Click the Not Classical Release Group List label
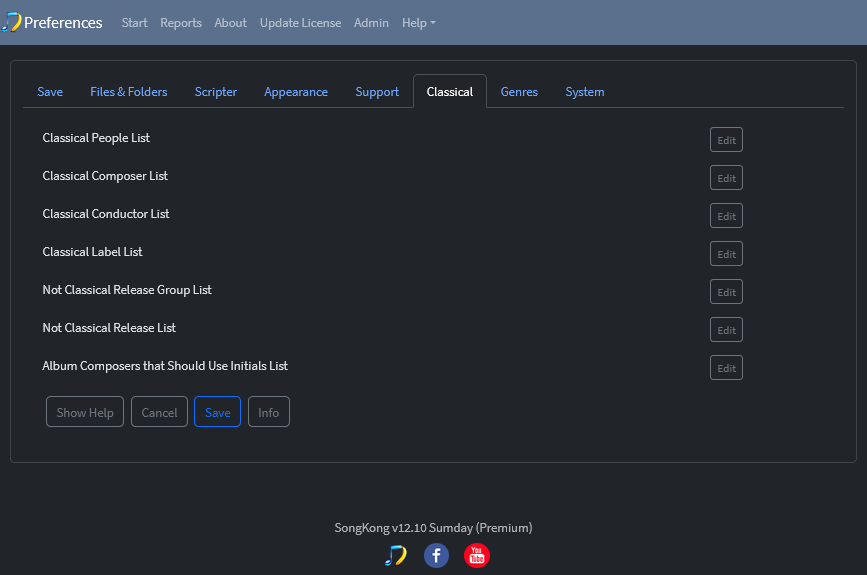This screenshot has height=575, width=867. [x=127, y=290]
